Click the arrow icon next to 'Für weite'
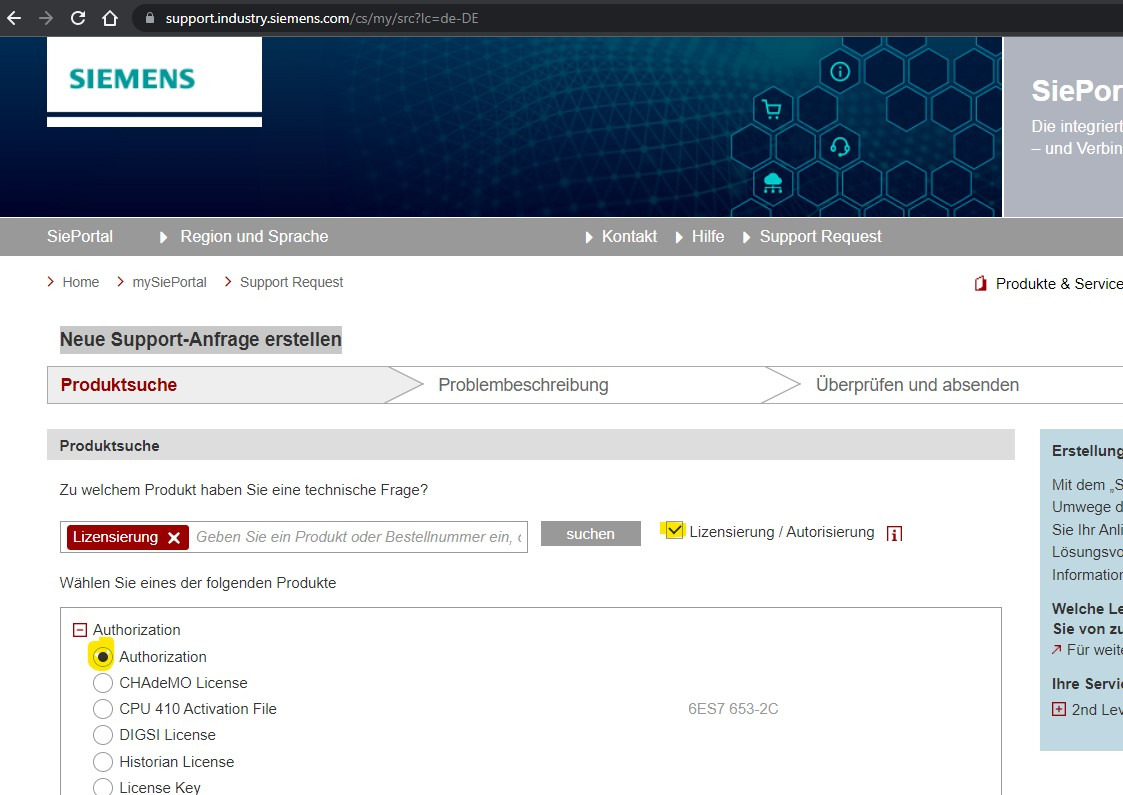The height and width of the screenshot is (795, 1123). click(1056, 650)
